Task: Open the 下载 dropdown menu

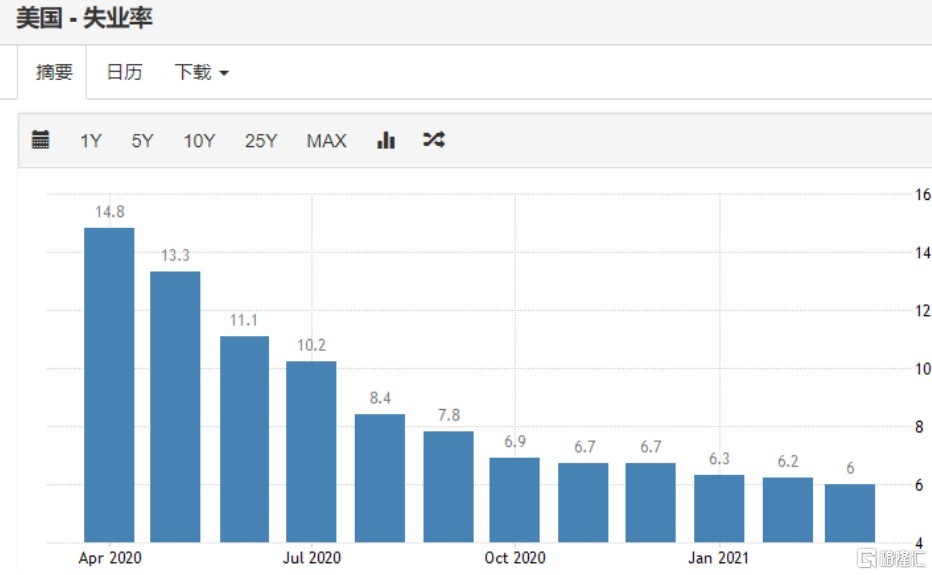Action: coord(201,73)
